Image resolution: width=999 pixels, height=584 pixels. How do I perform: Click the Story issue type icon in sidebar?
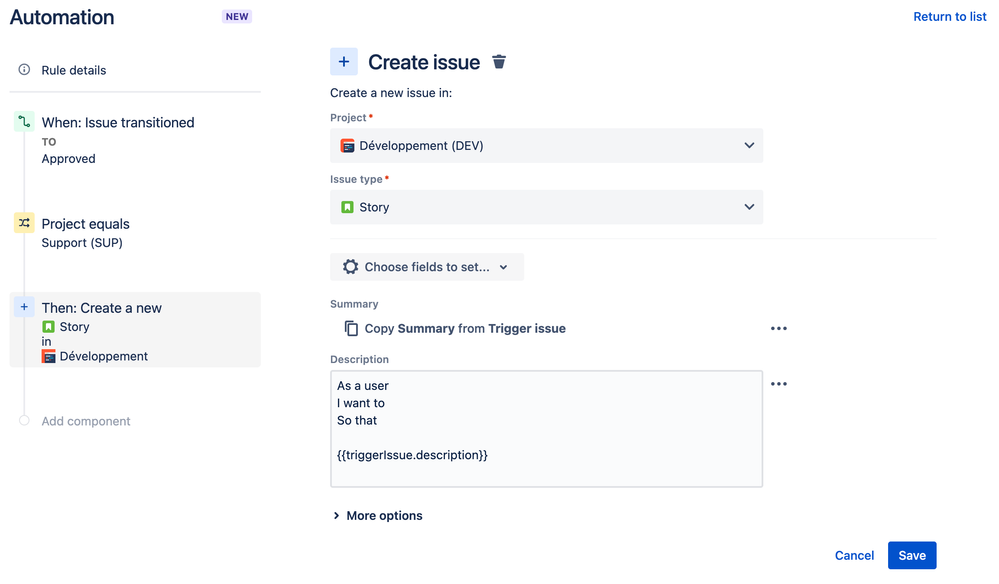(x=49, y=326)
